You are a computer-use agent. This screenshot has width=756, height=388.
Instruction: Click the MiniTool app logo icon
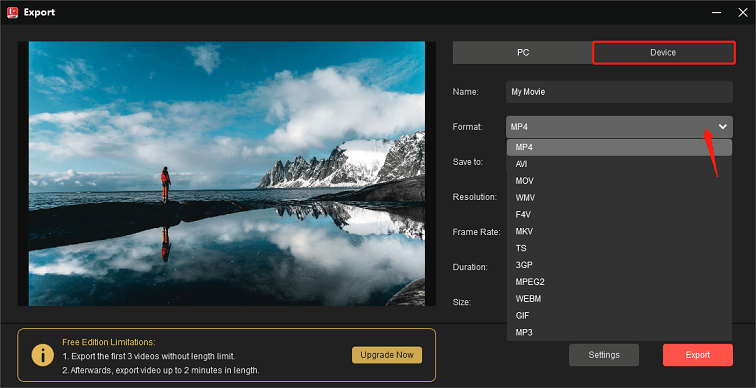tap(13, 12)
